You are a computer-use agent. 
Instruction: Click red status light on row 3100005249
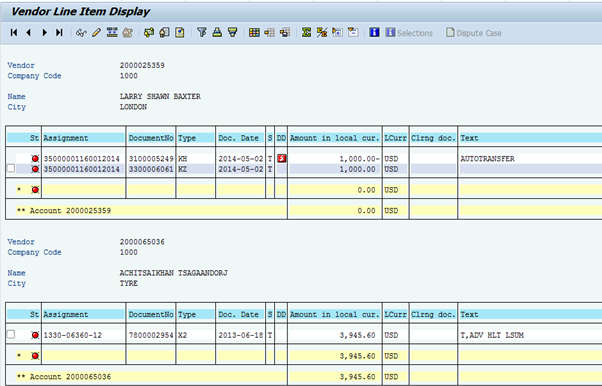(35, 159)
